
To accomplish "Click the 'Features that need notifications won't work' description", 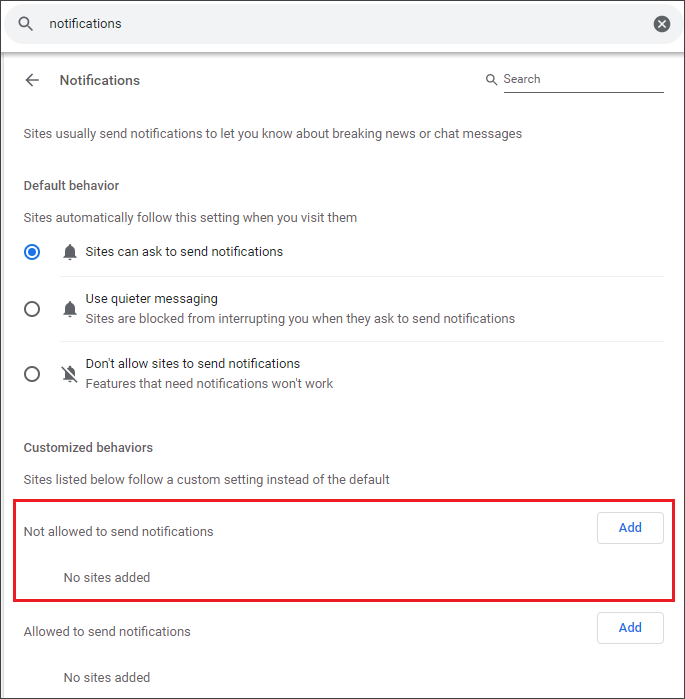I will (x=209, y=384).
